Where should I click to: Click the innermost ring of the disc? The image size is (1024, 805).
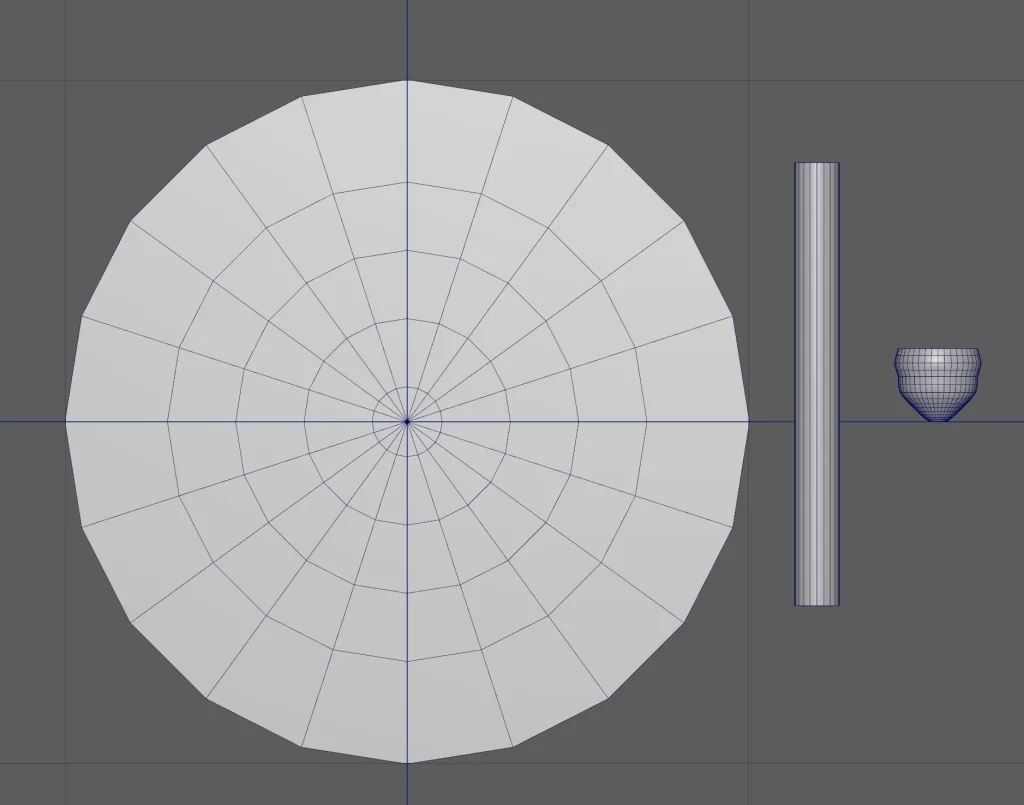tap(407, 387)
